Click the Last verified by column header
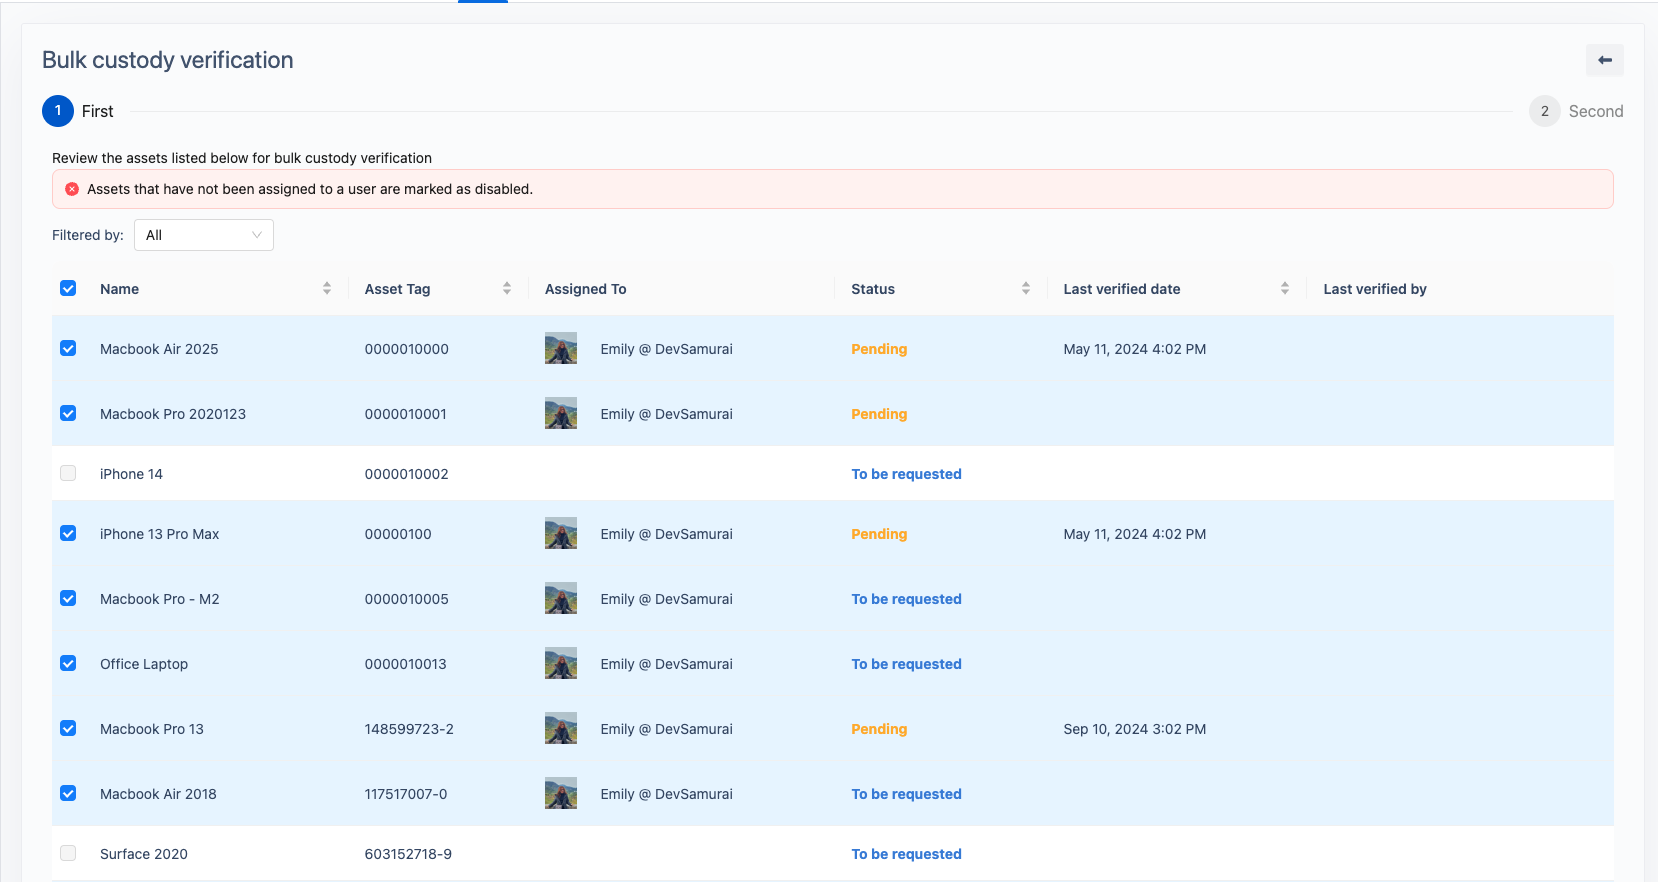This screenshot has width=1658, height=882. pos(1375,289)
